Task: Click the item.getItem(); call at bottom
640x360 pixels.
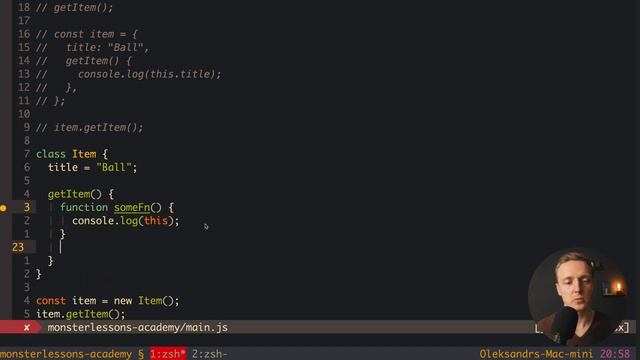Action: click(81, 314)
